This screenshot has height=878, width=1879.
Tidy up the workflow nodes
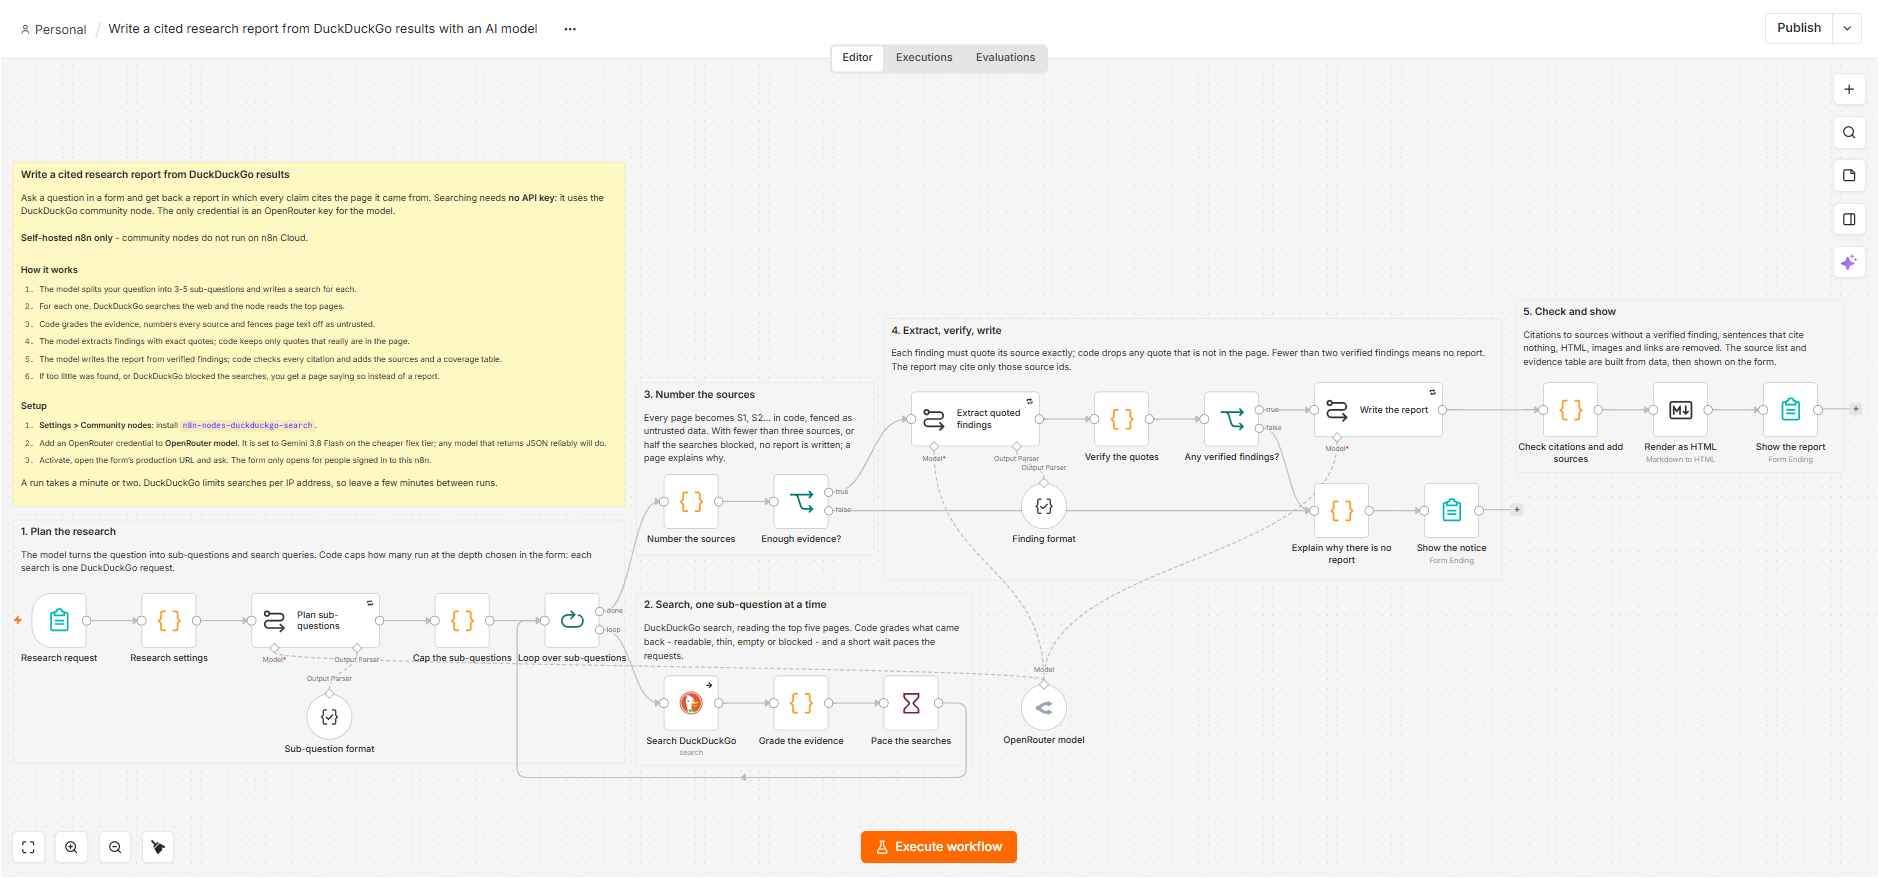pos(158,847)
